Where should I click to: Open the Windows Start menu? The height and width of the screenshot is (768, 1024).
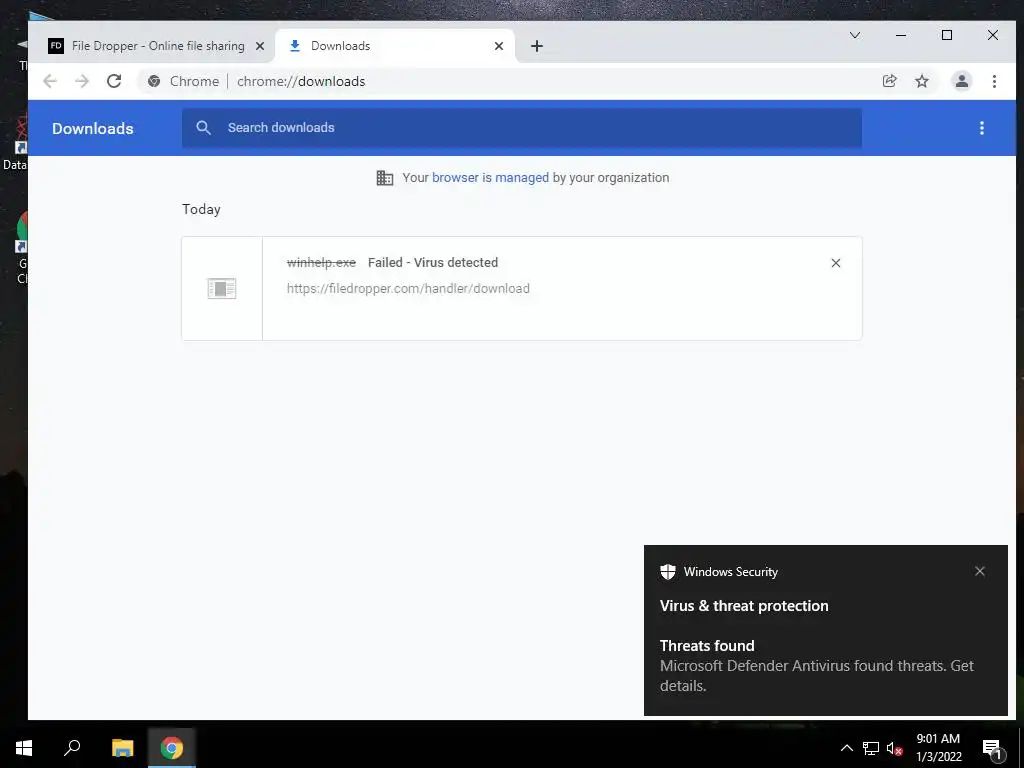24,748
